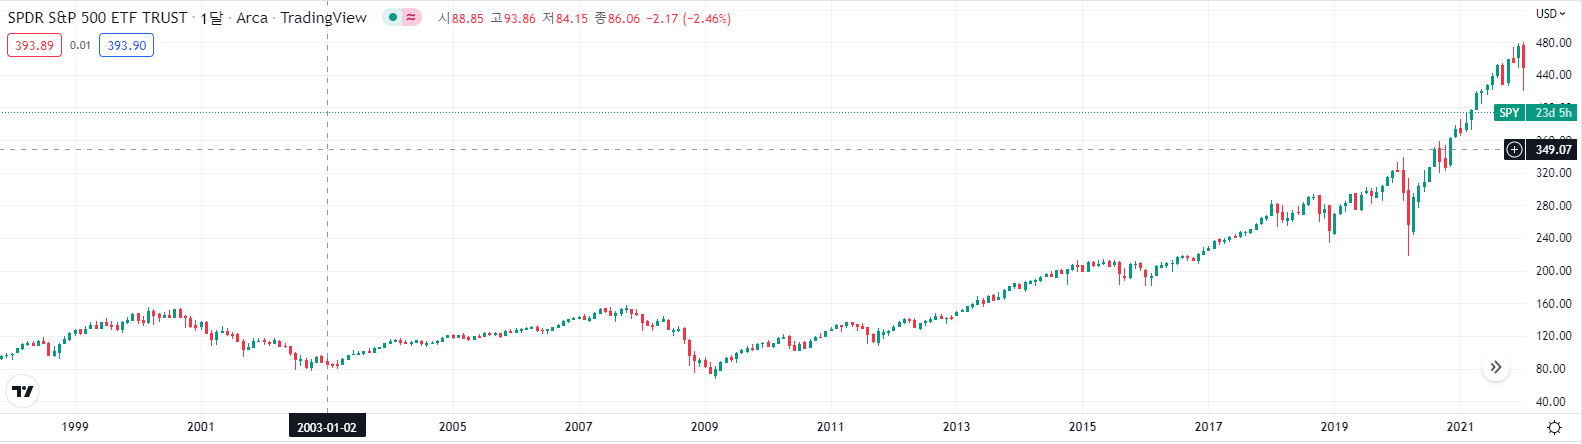This screenshot has width=1582, height=444.
Task: Click the 2007 label on the time axis
Action: [579, 427]
